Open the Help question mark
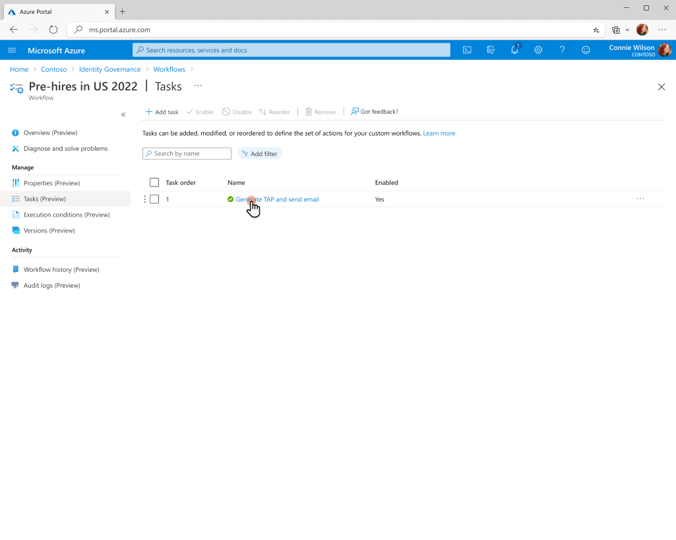Screen dimensions: 676x540 click(562, 50)
